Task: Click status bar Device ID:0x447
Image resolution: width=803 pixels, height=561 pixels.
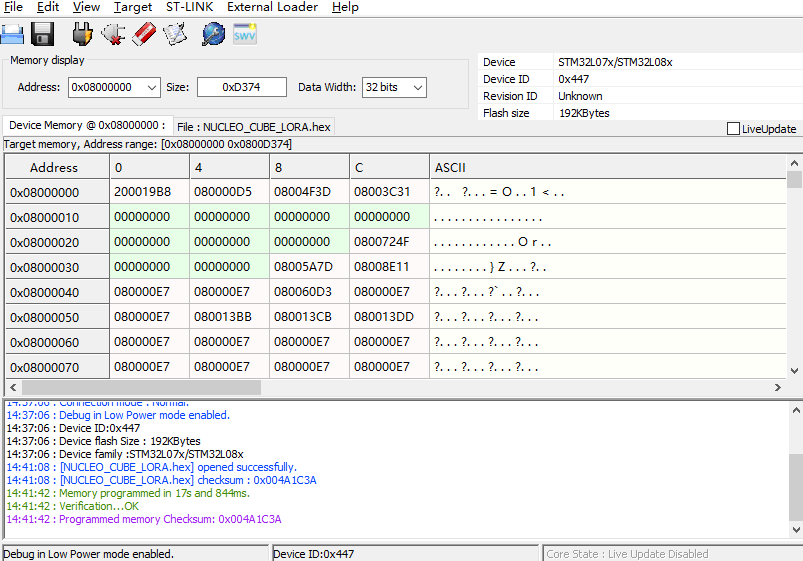Action: click(313, 554)
